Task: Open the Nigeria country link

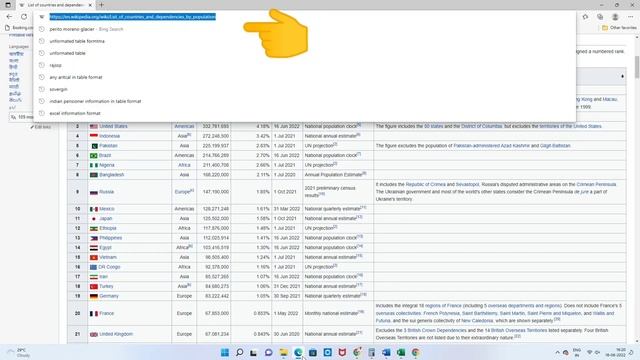Action: (107, 165)
